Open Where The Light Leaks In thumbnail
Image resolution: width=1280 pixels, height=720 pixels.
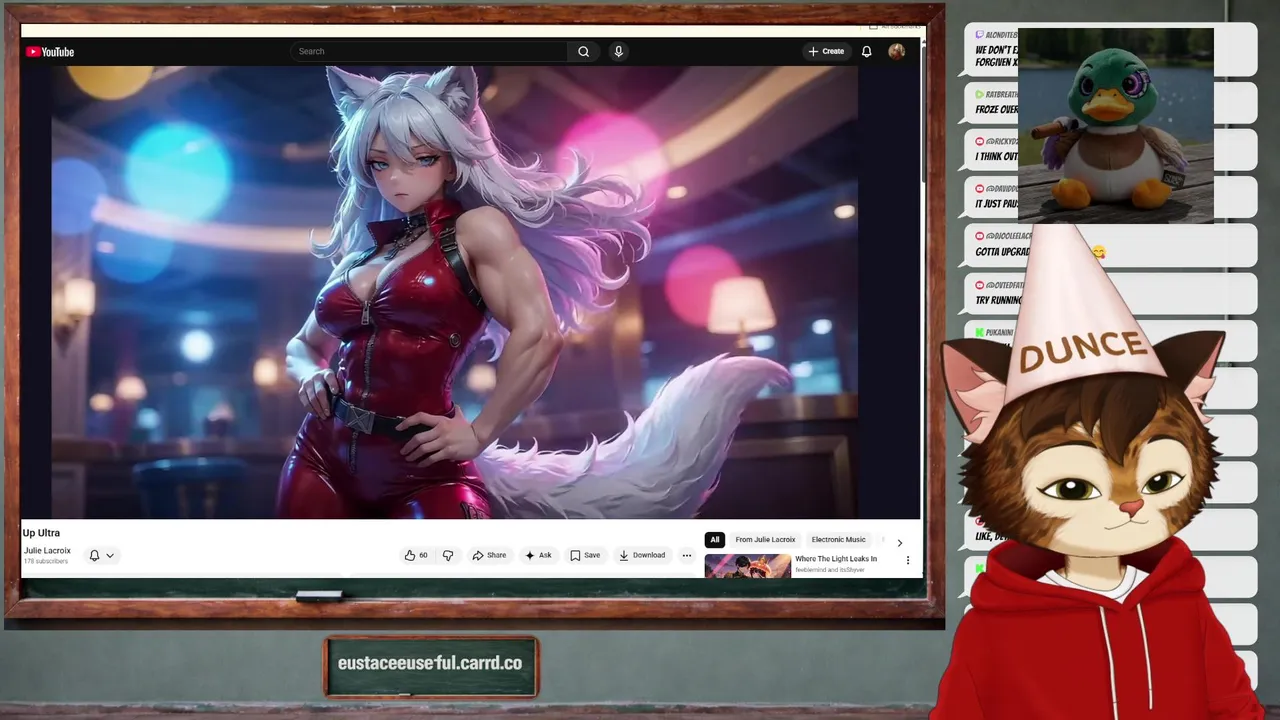[x=747, y=566]
